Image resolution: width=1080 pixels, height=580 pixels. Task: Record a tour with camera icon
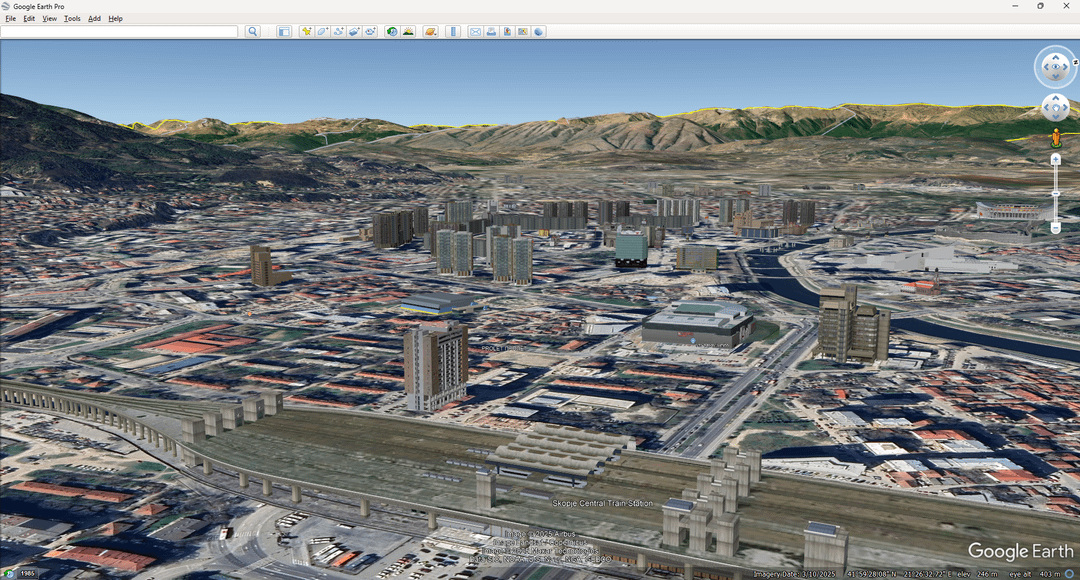370,32
